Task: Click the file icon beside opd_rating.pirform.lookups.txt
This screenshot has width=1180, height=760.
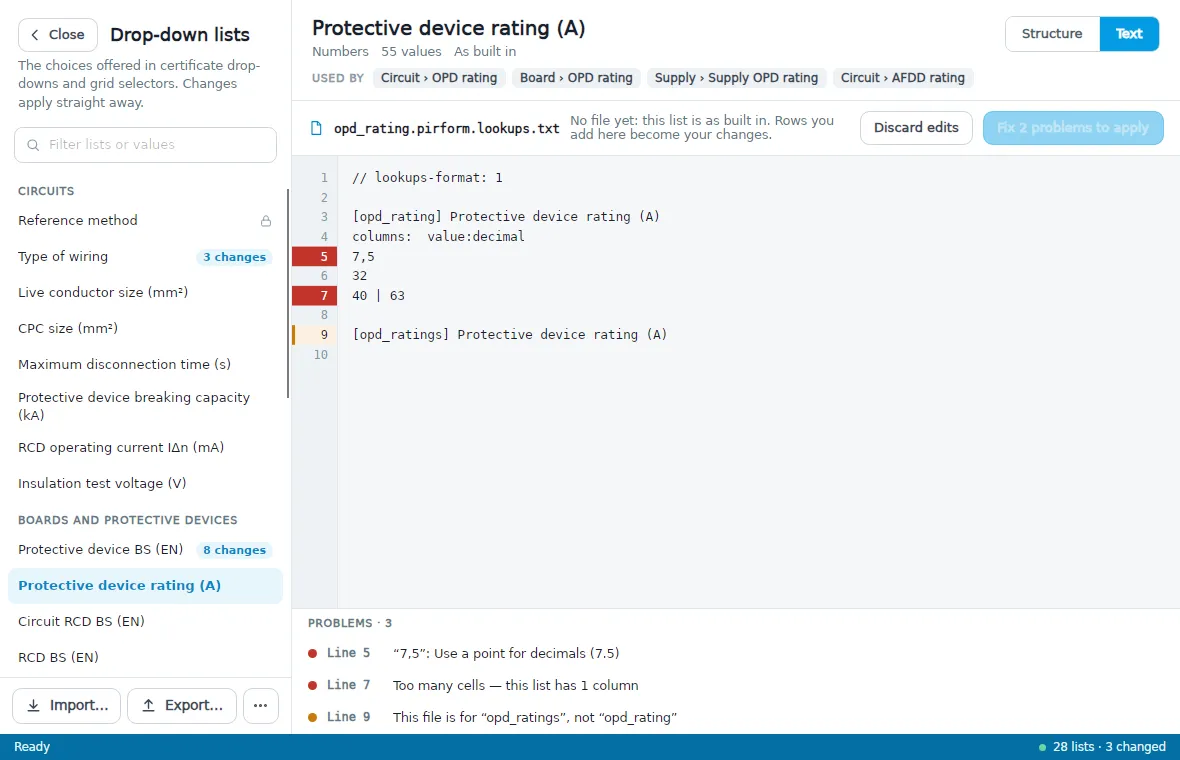Action: point(317,128)
